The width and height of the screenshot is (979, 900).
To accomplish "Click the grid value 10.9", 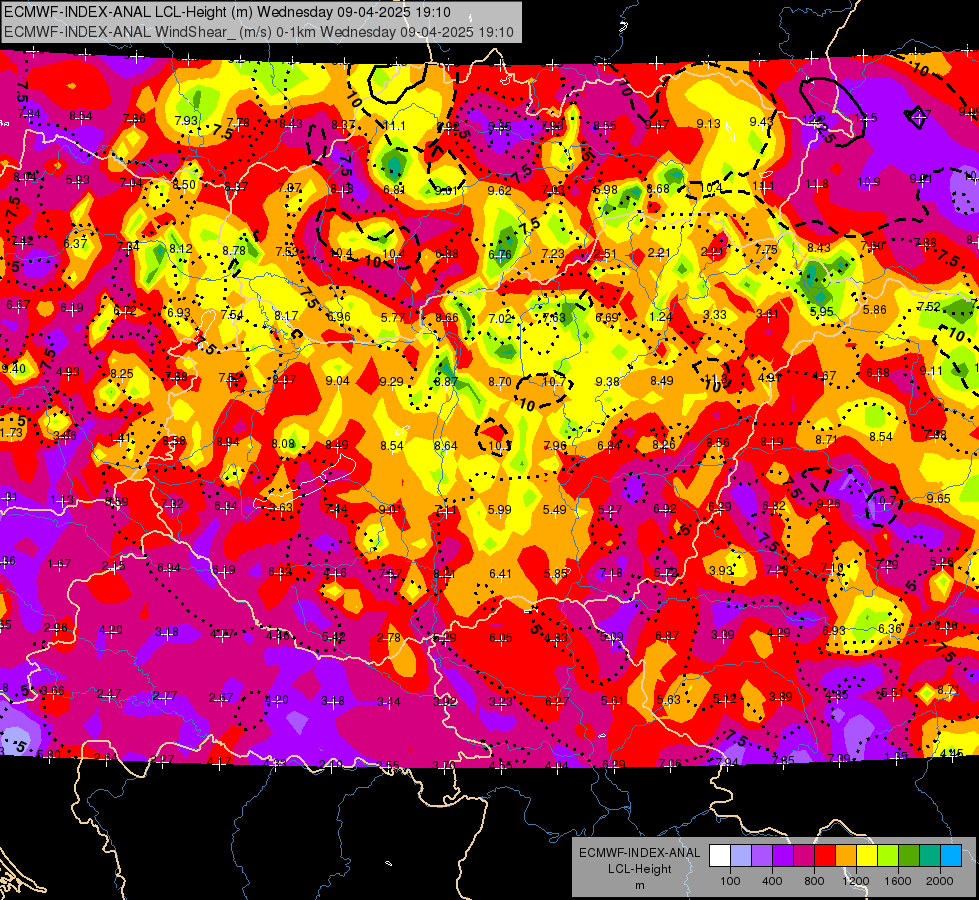I will 868,182.
